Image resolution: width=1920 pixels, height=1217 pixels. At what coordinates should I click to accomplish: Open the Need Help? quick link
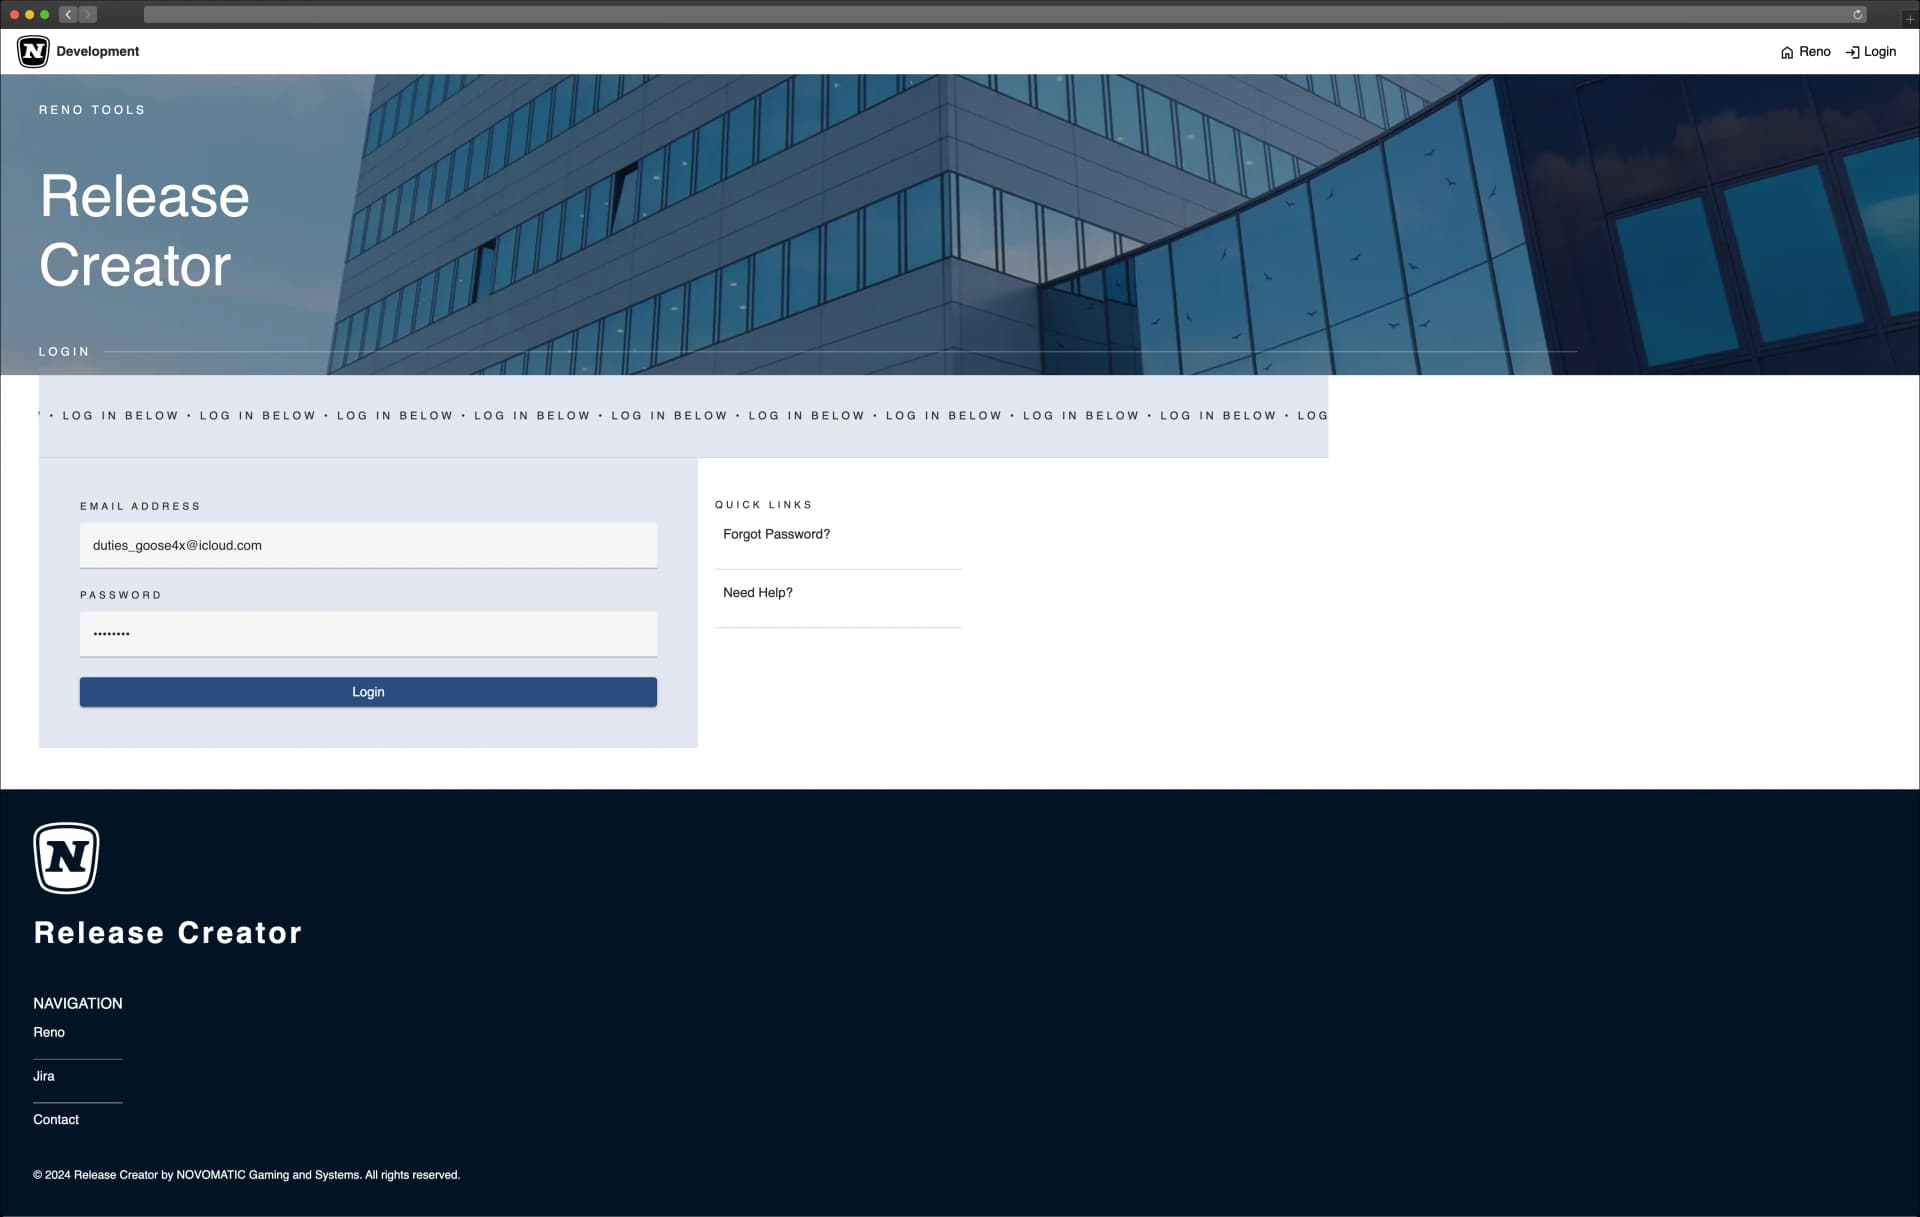(757, 593)
